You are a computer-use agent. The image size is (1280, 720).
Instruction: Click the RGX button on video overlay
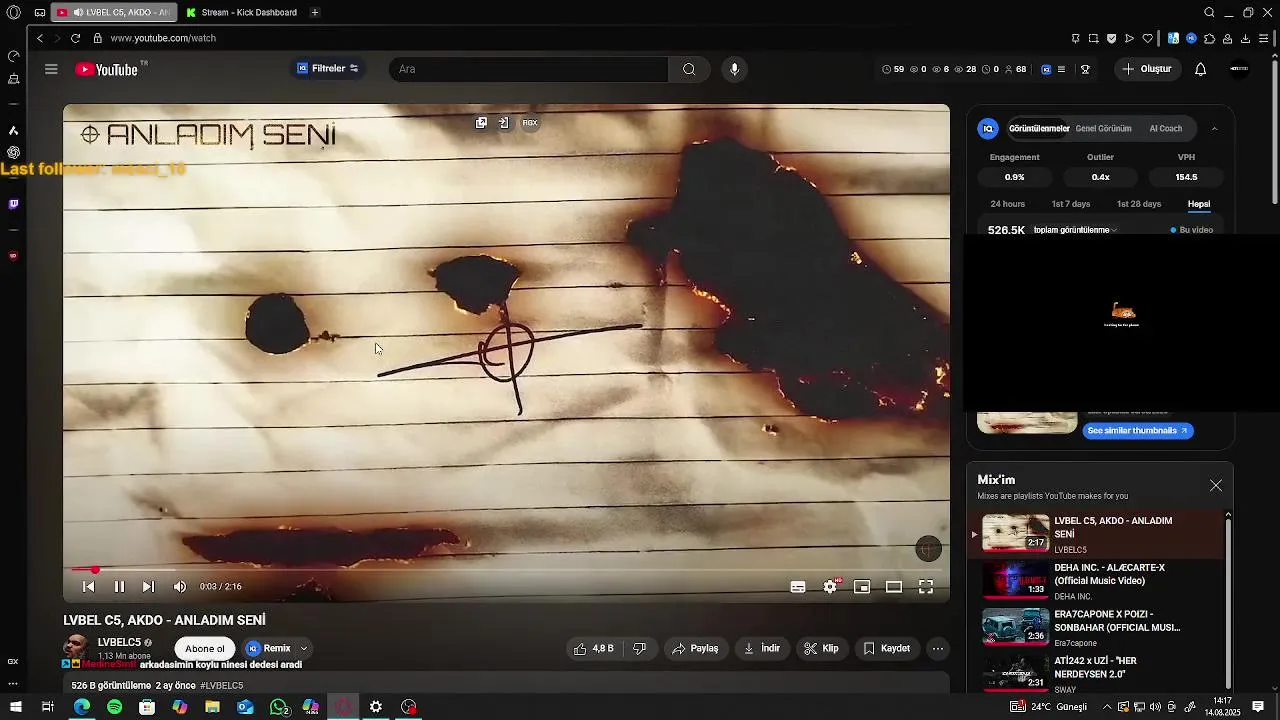tap(530, 123)
